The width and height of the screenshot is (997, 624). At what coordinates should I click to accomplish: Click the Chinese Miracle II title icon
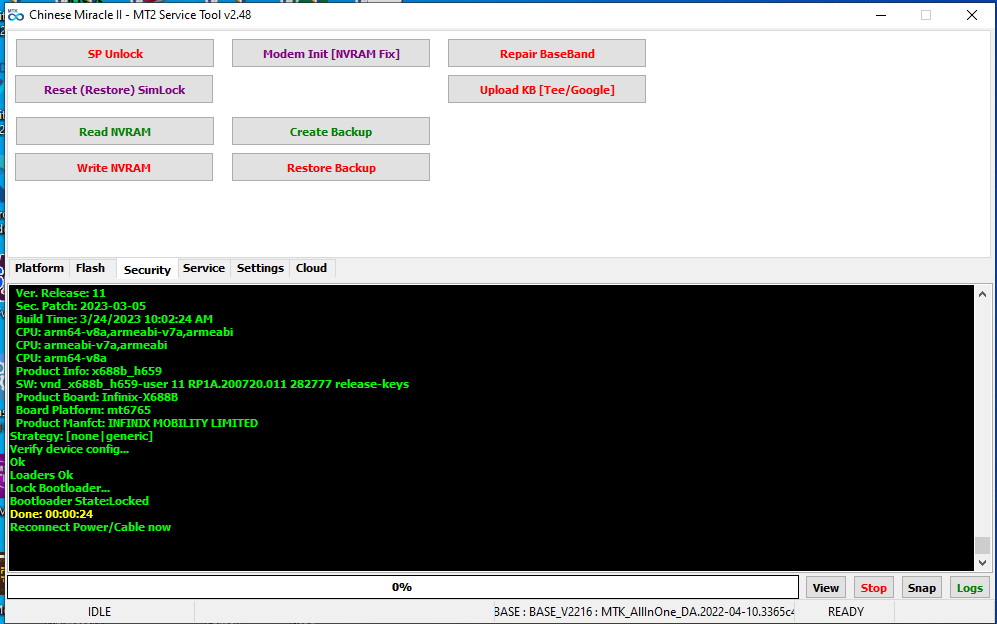[16, 15]
